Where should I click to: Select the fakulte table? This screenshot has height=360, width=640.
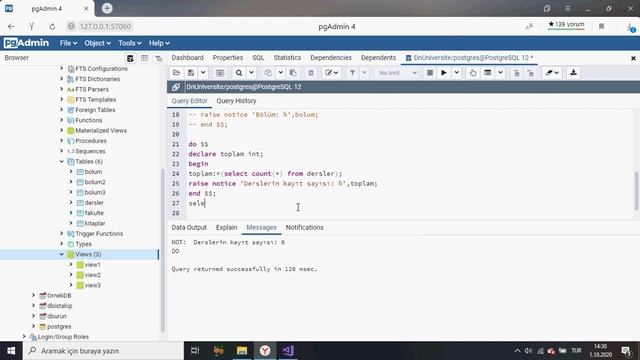[94, 213]
